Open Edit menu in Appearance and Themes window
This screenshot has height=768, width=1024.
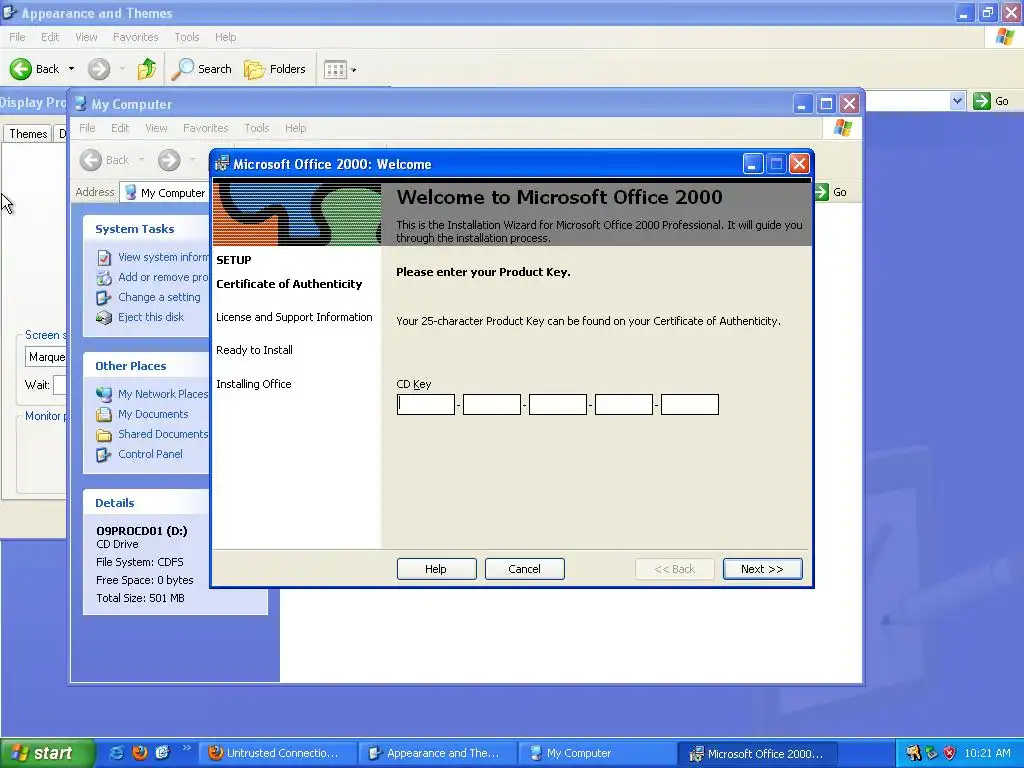[x=50, y=37]
